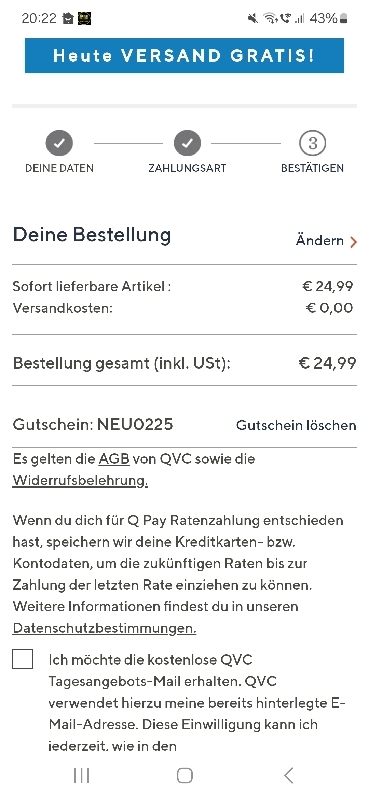The image size is (369, 800).
Task: Tap the Android home button
Action: point(184,775)
